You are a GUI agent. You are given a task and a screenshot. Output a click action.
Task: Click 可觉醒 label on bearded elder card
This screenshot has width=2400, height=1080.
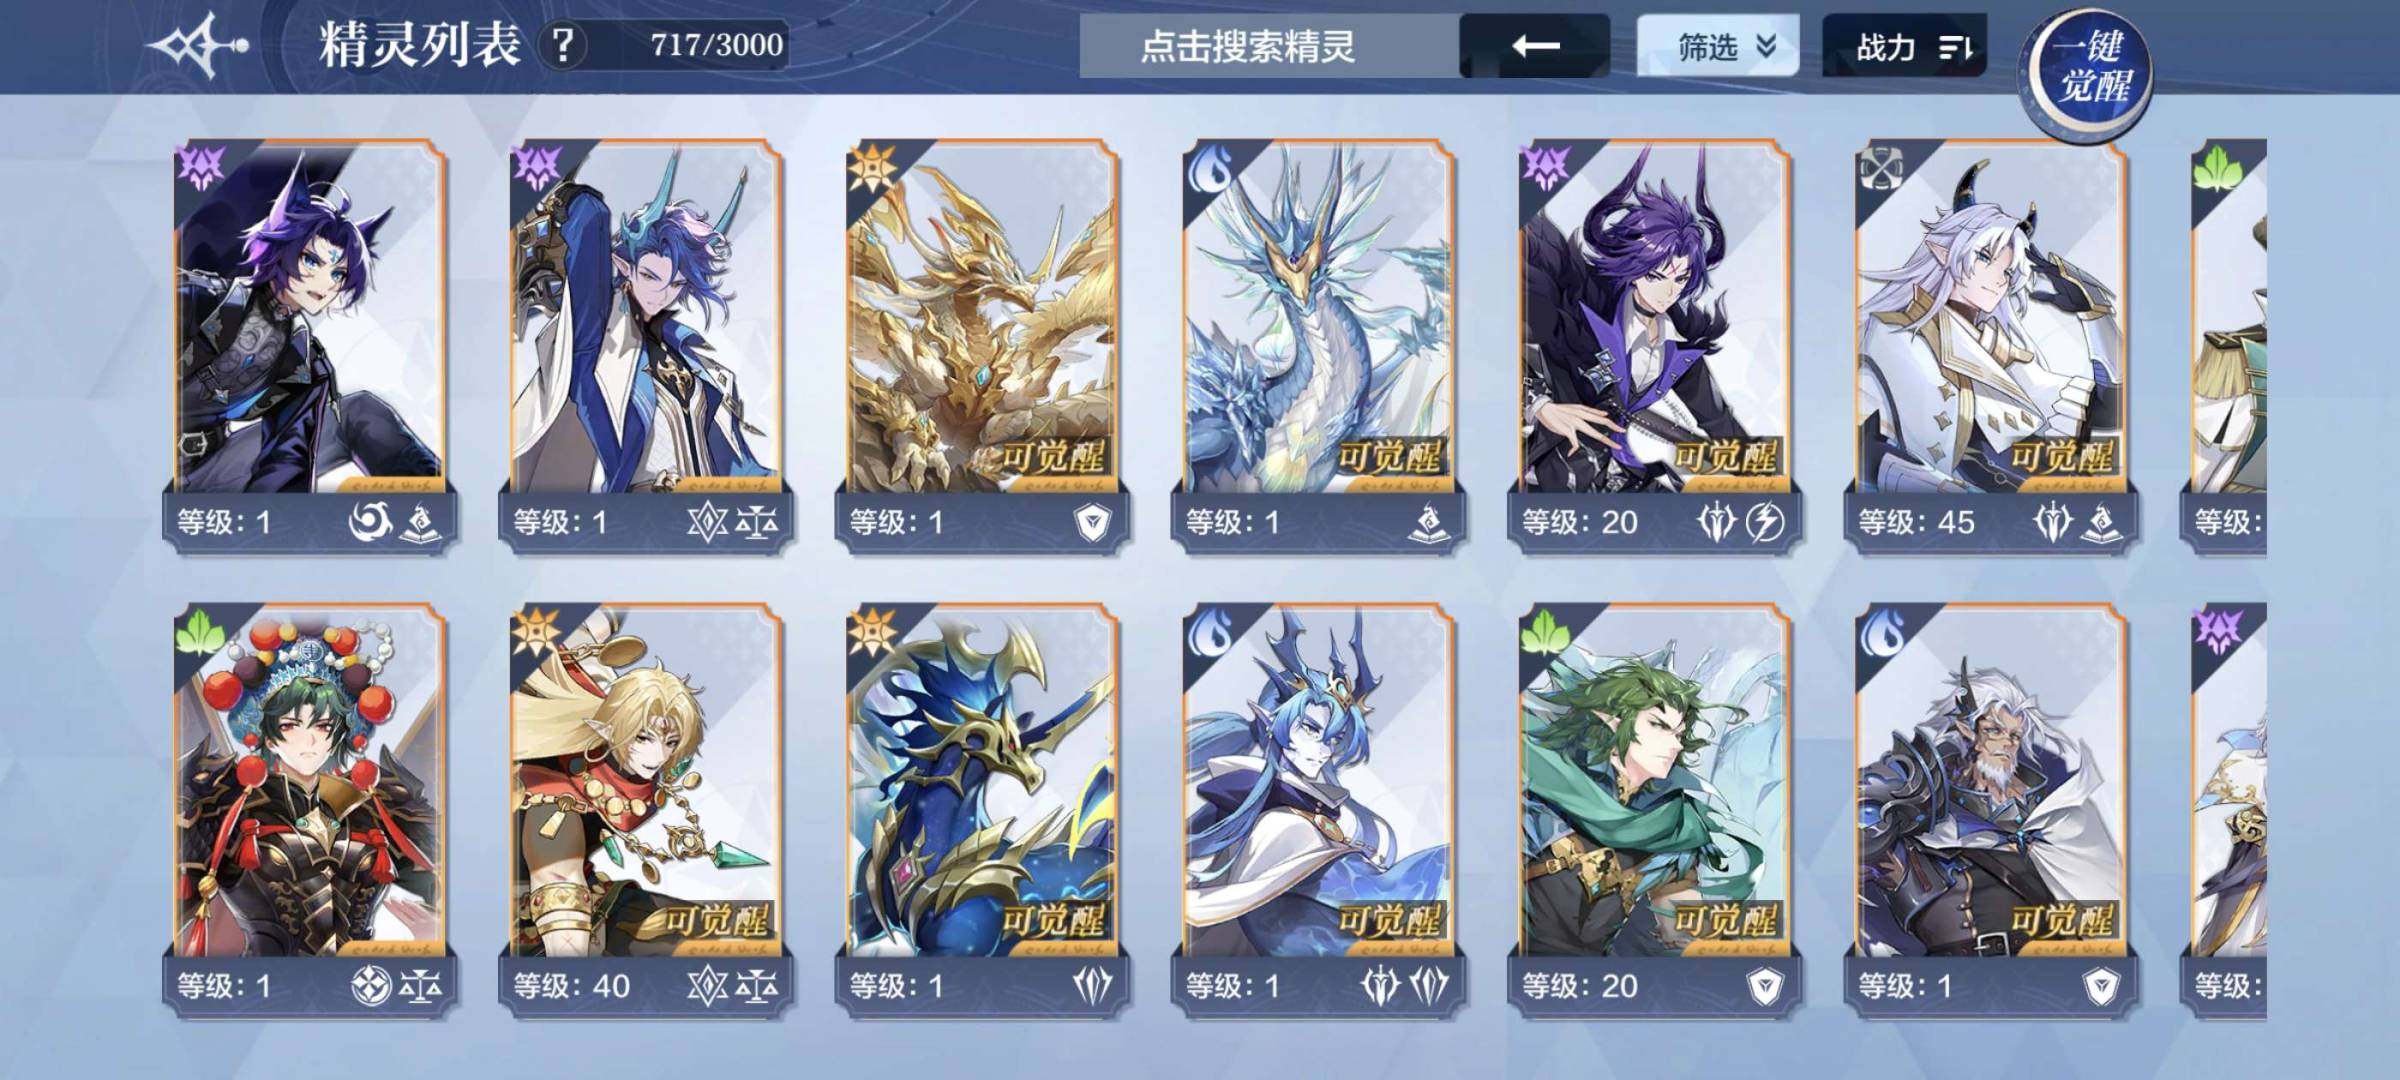pos(2061,921)
